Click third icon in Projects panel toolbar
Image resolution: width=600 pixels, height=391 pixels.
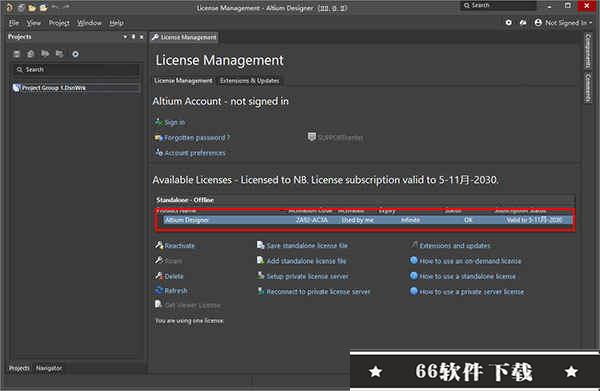(45, 54)
